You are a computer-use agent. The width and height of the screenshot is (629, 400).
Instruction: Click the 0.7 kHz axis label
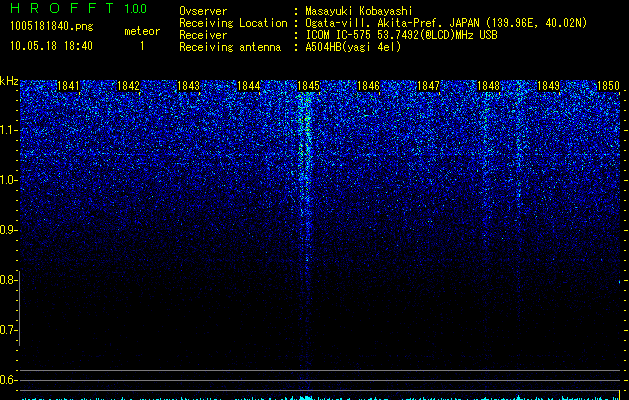[x=8, y=330]
